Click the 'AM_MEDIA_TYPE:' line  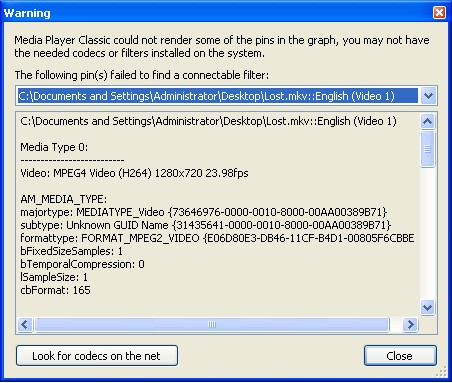pyautogui.click(x=64, y=199)
